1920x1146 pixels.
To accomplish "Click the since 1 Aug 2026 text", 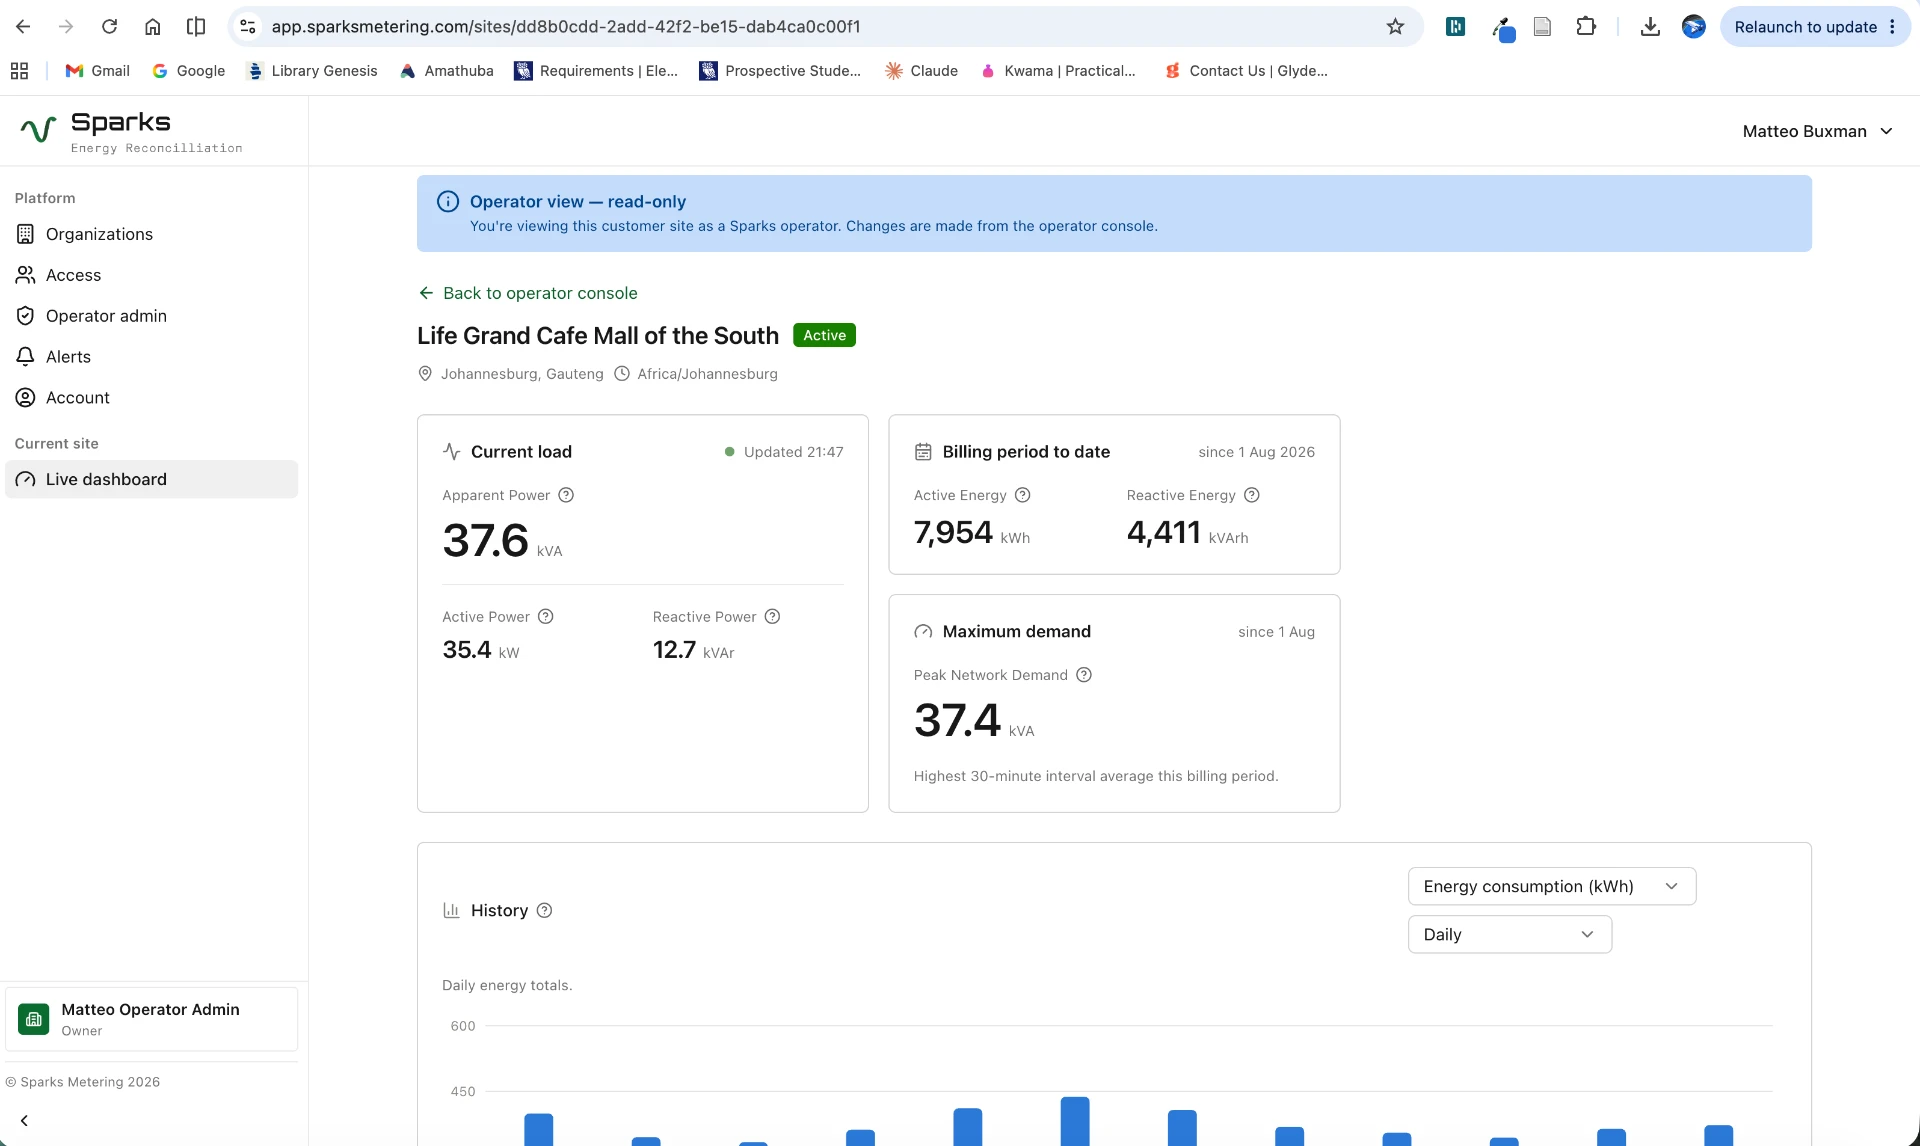I will point(1256,452).
